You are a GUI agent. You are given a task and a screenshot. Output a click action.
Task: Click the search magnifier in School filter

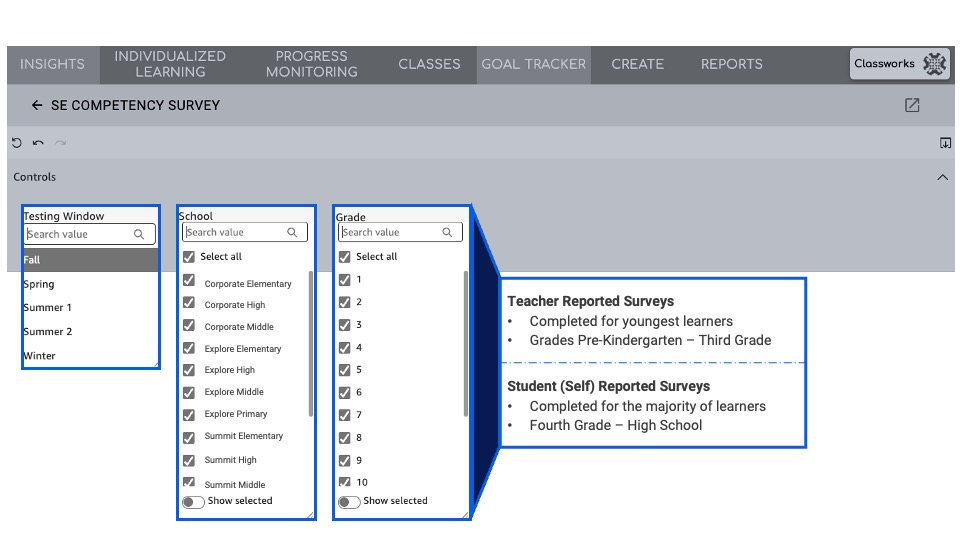[x=292, y=232]
